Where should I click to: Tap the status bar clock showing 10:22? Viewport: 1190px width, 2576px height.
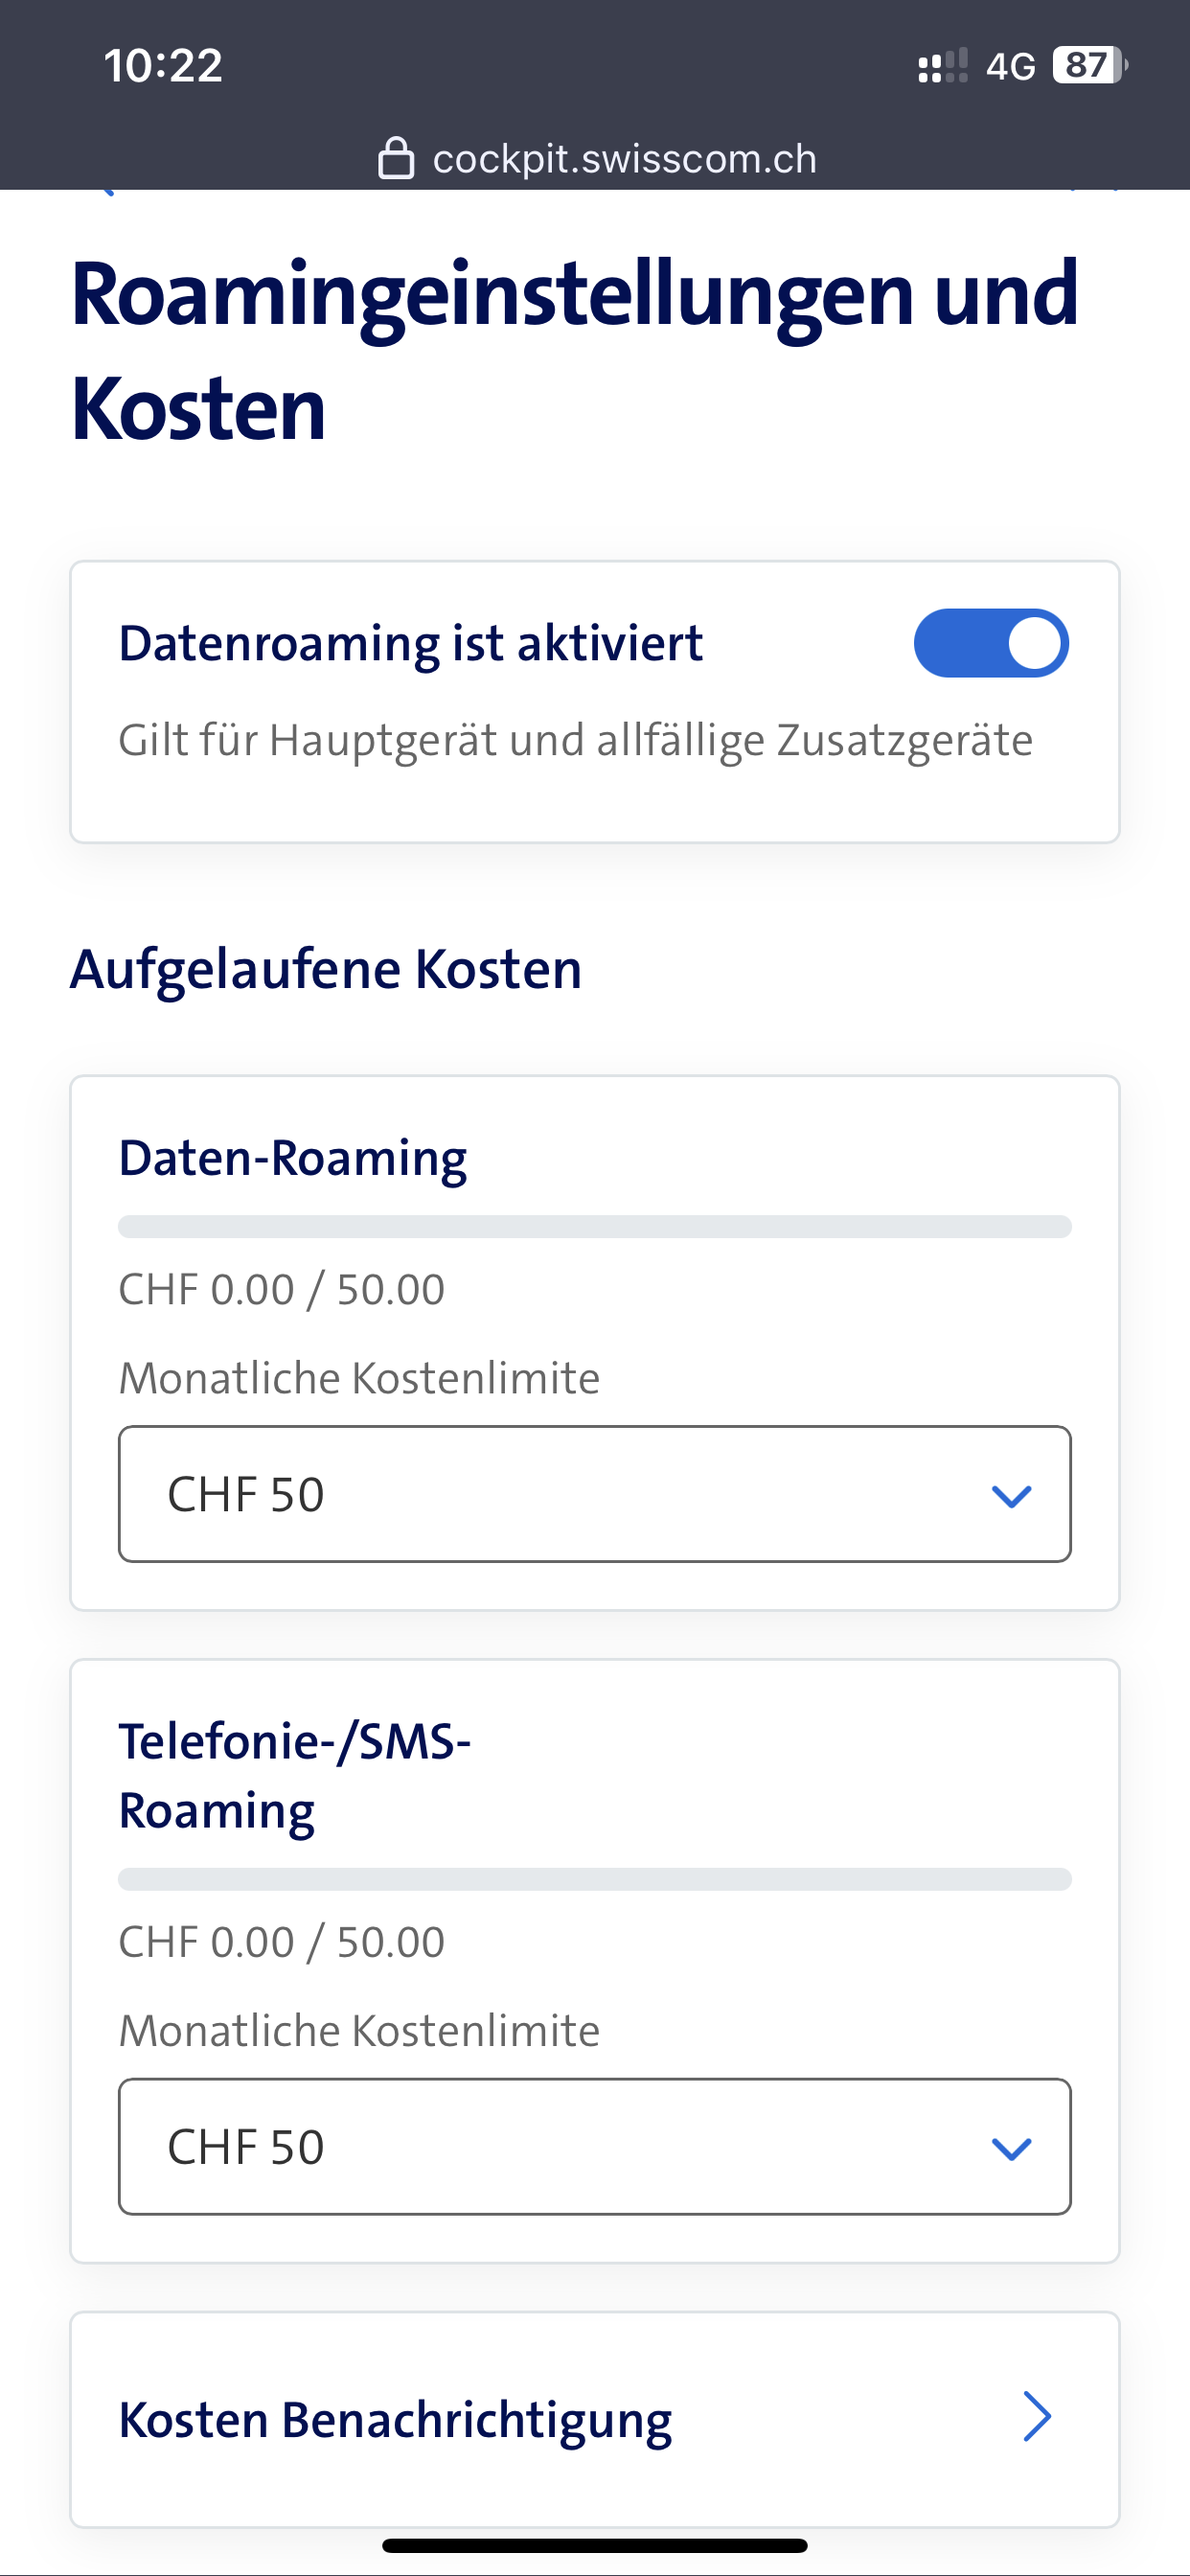163,66
